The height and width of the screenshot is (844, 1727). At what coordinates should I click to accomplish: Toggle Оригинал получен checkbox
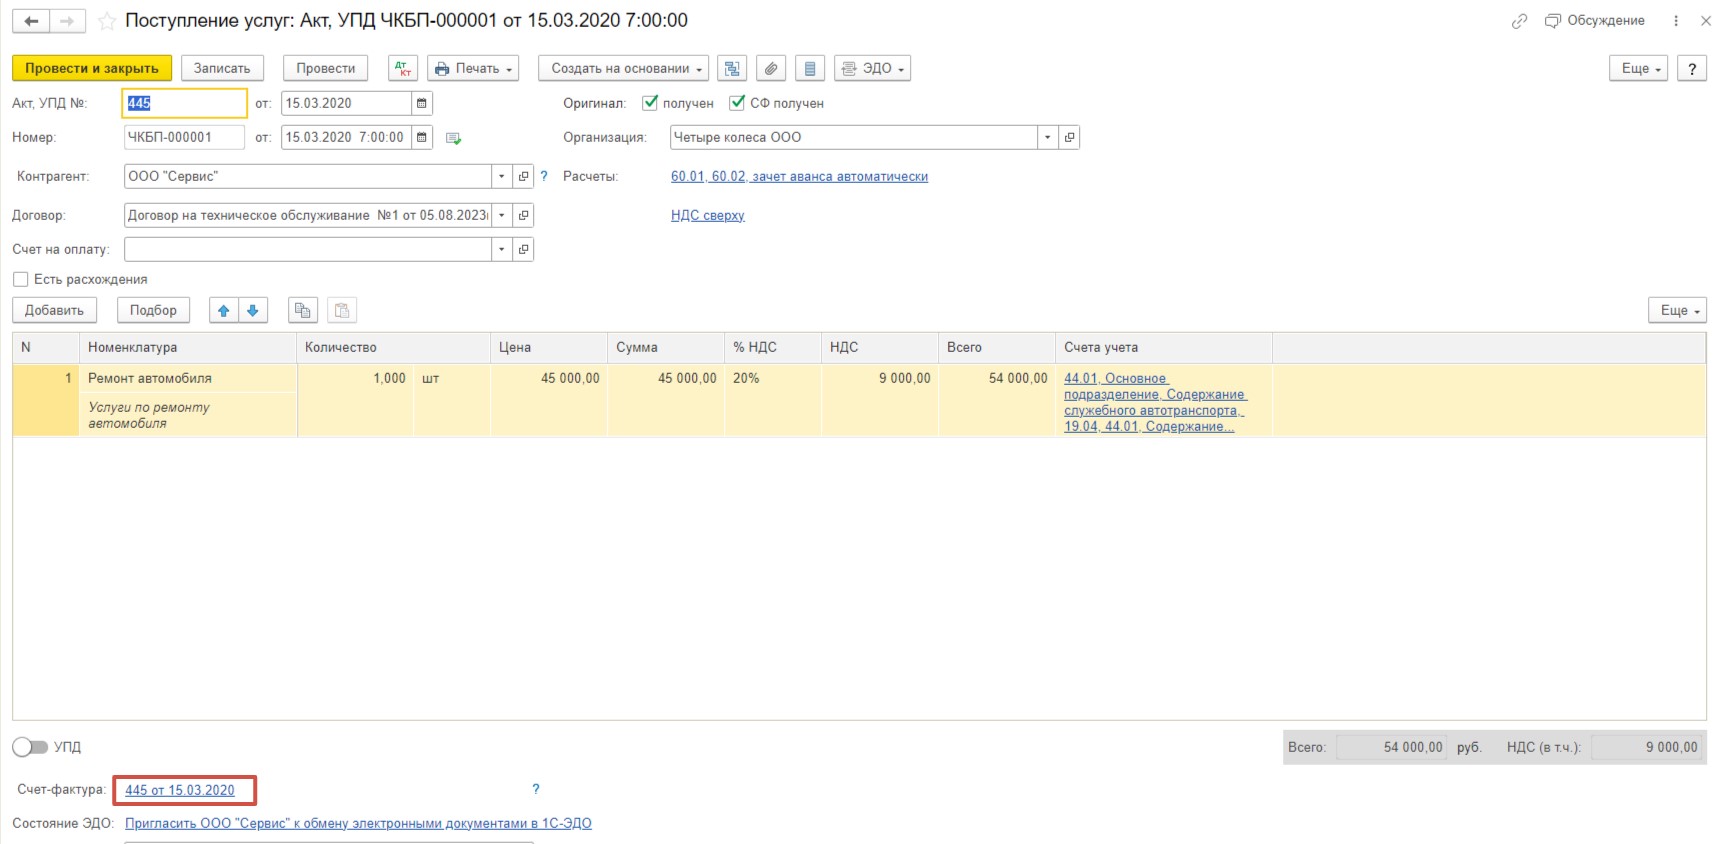point(650,103)
